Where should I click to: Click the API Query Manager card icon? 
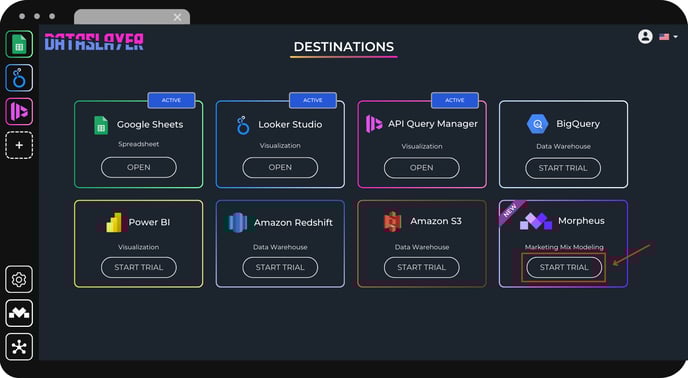[x=374, y=124]
